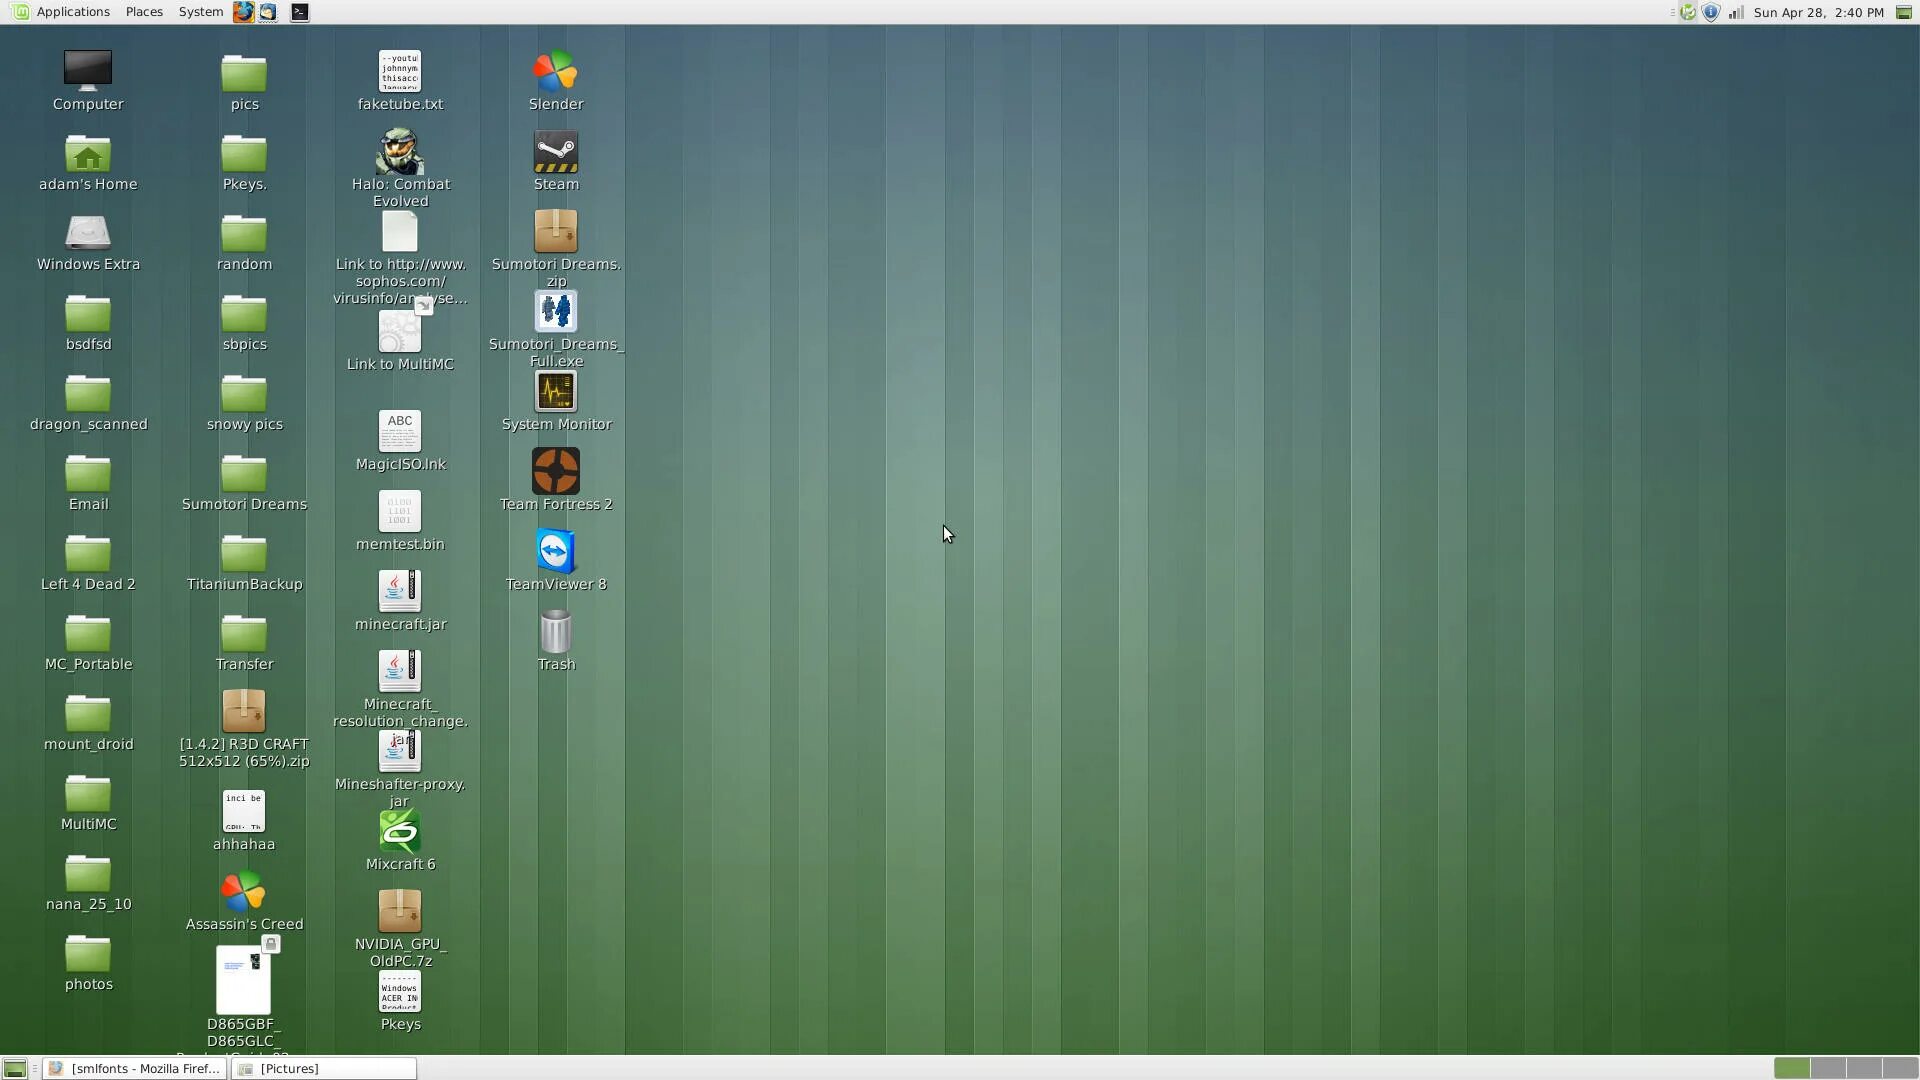Open the TeamViewer 8 icon
1920x1080 pixels.
coord(555,552)
